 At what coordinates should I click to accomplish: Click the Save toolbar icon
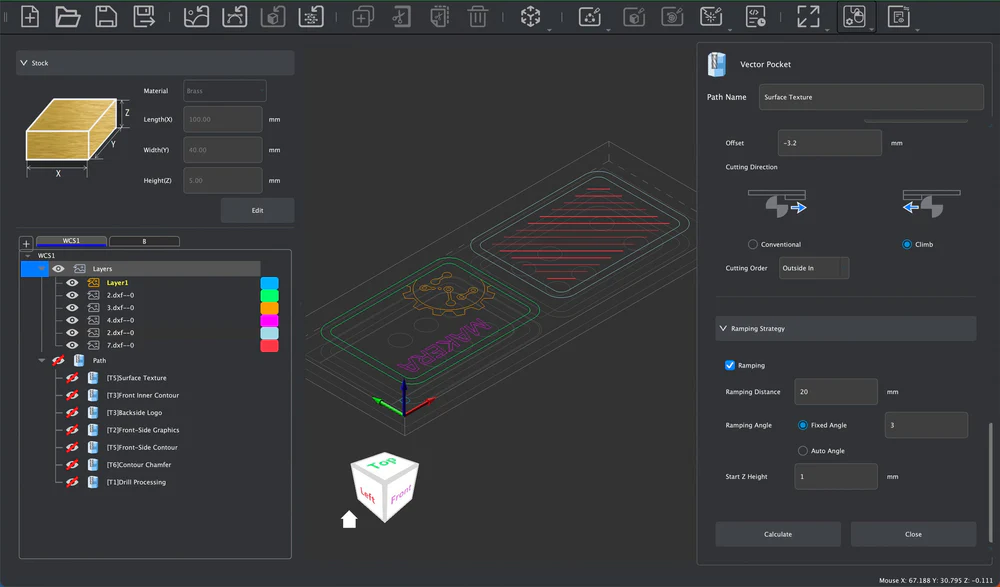pos(105,16)
